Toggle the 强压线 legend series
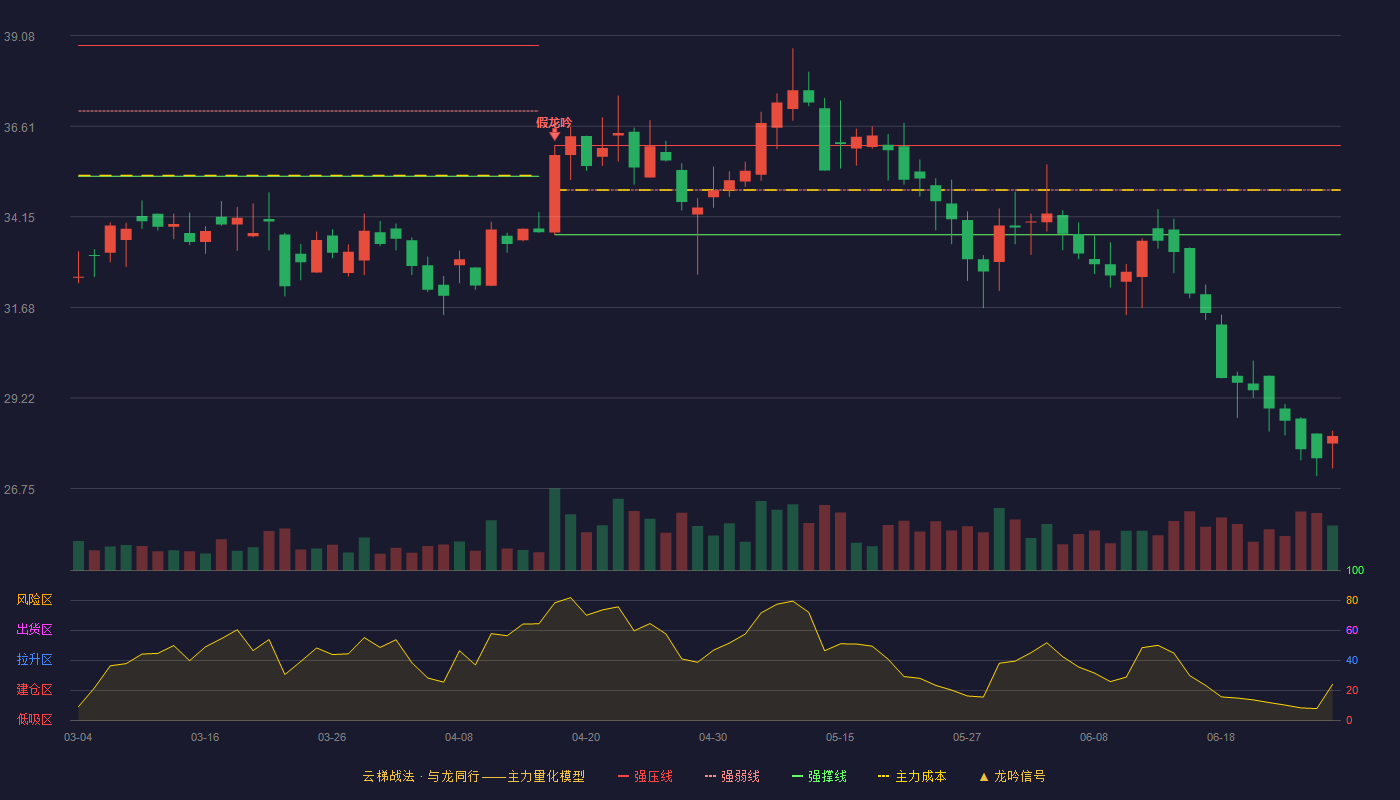This screenshot has width=1400, height=800. coord(645,776)
